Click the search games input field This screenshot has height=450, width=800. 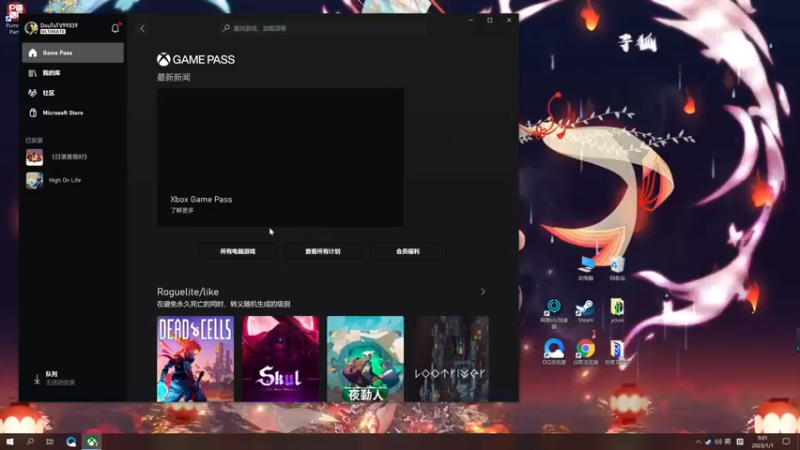324,29
